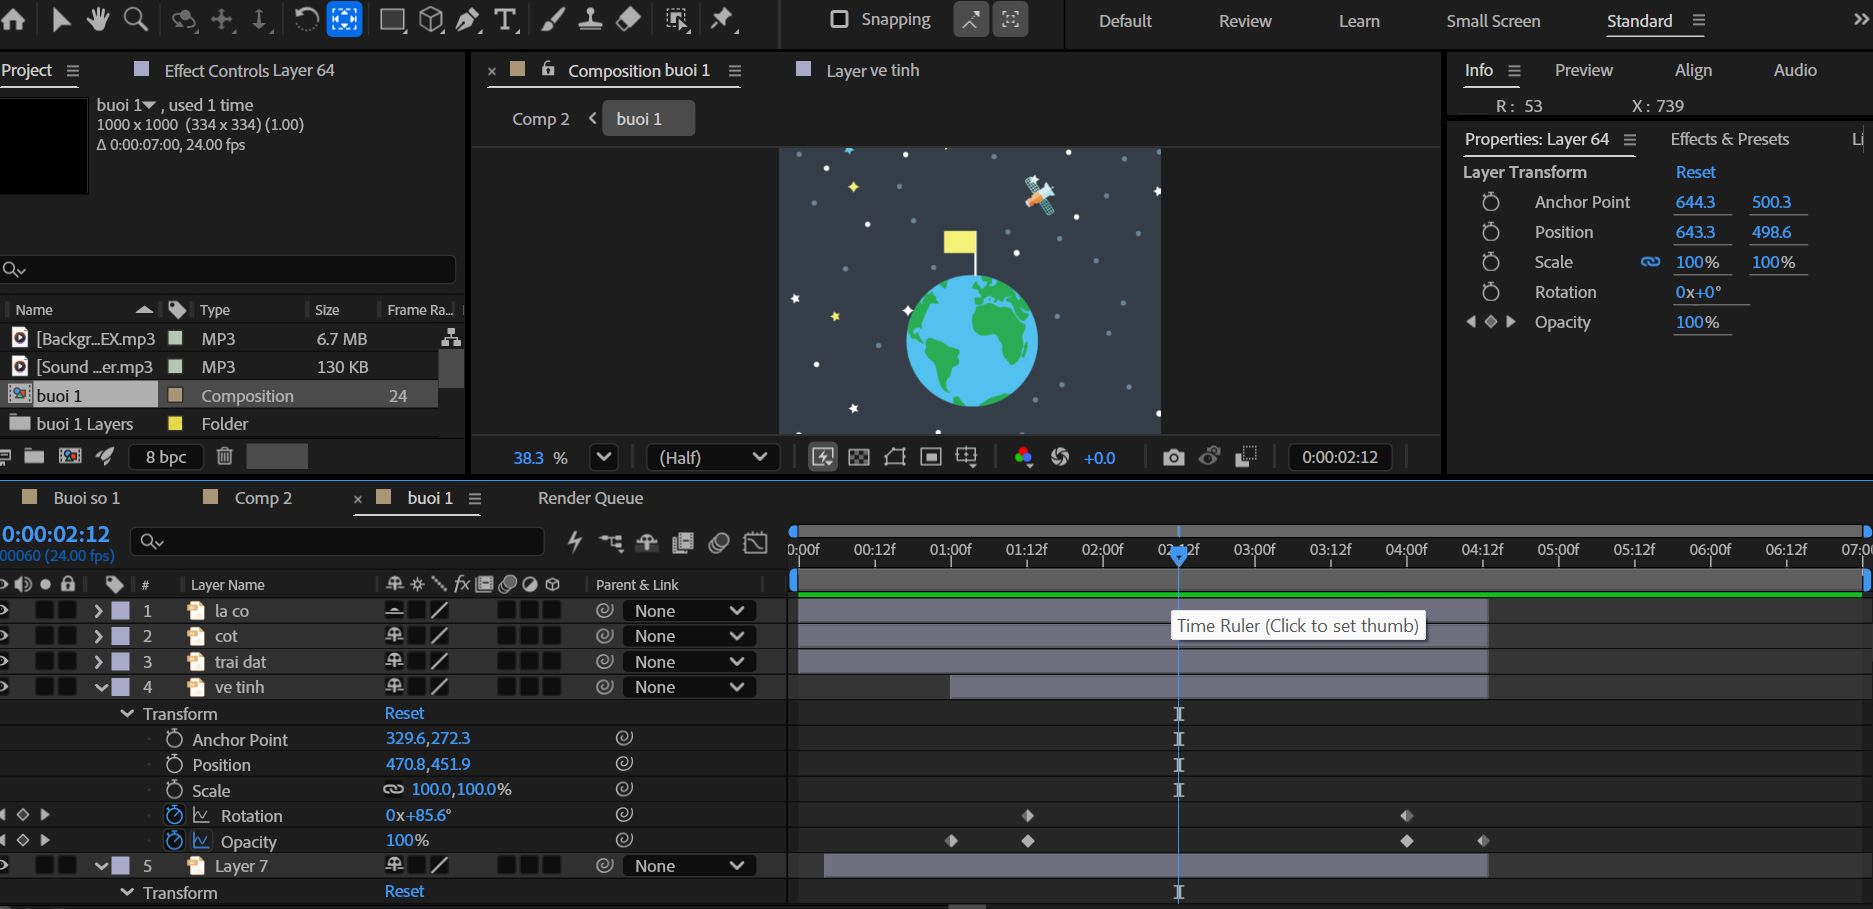The image size is (1873, 909).
Task: Open the Comp 2 timeline tab
Action: (263, 498)
